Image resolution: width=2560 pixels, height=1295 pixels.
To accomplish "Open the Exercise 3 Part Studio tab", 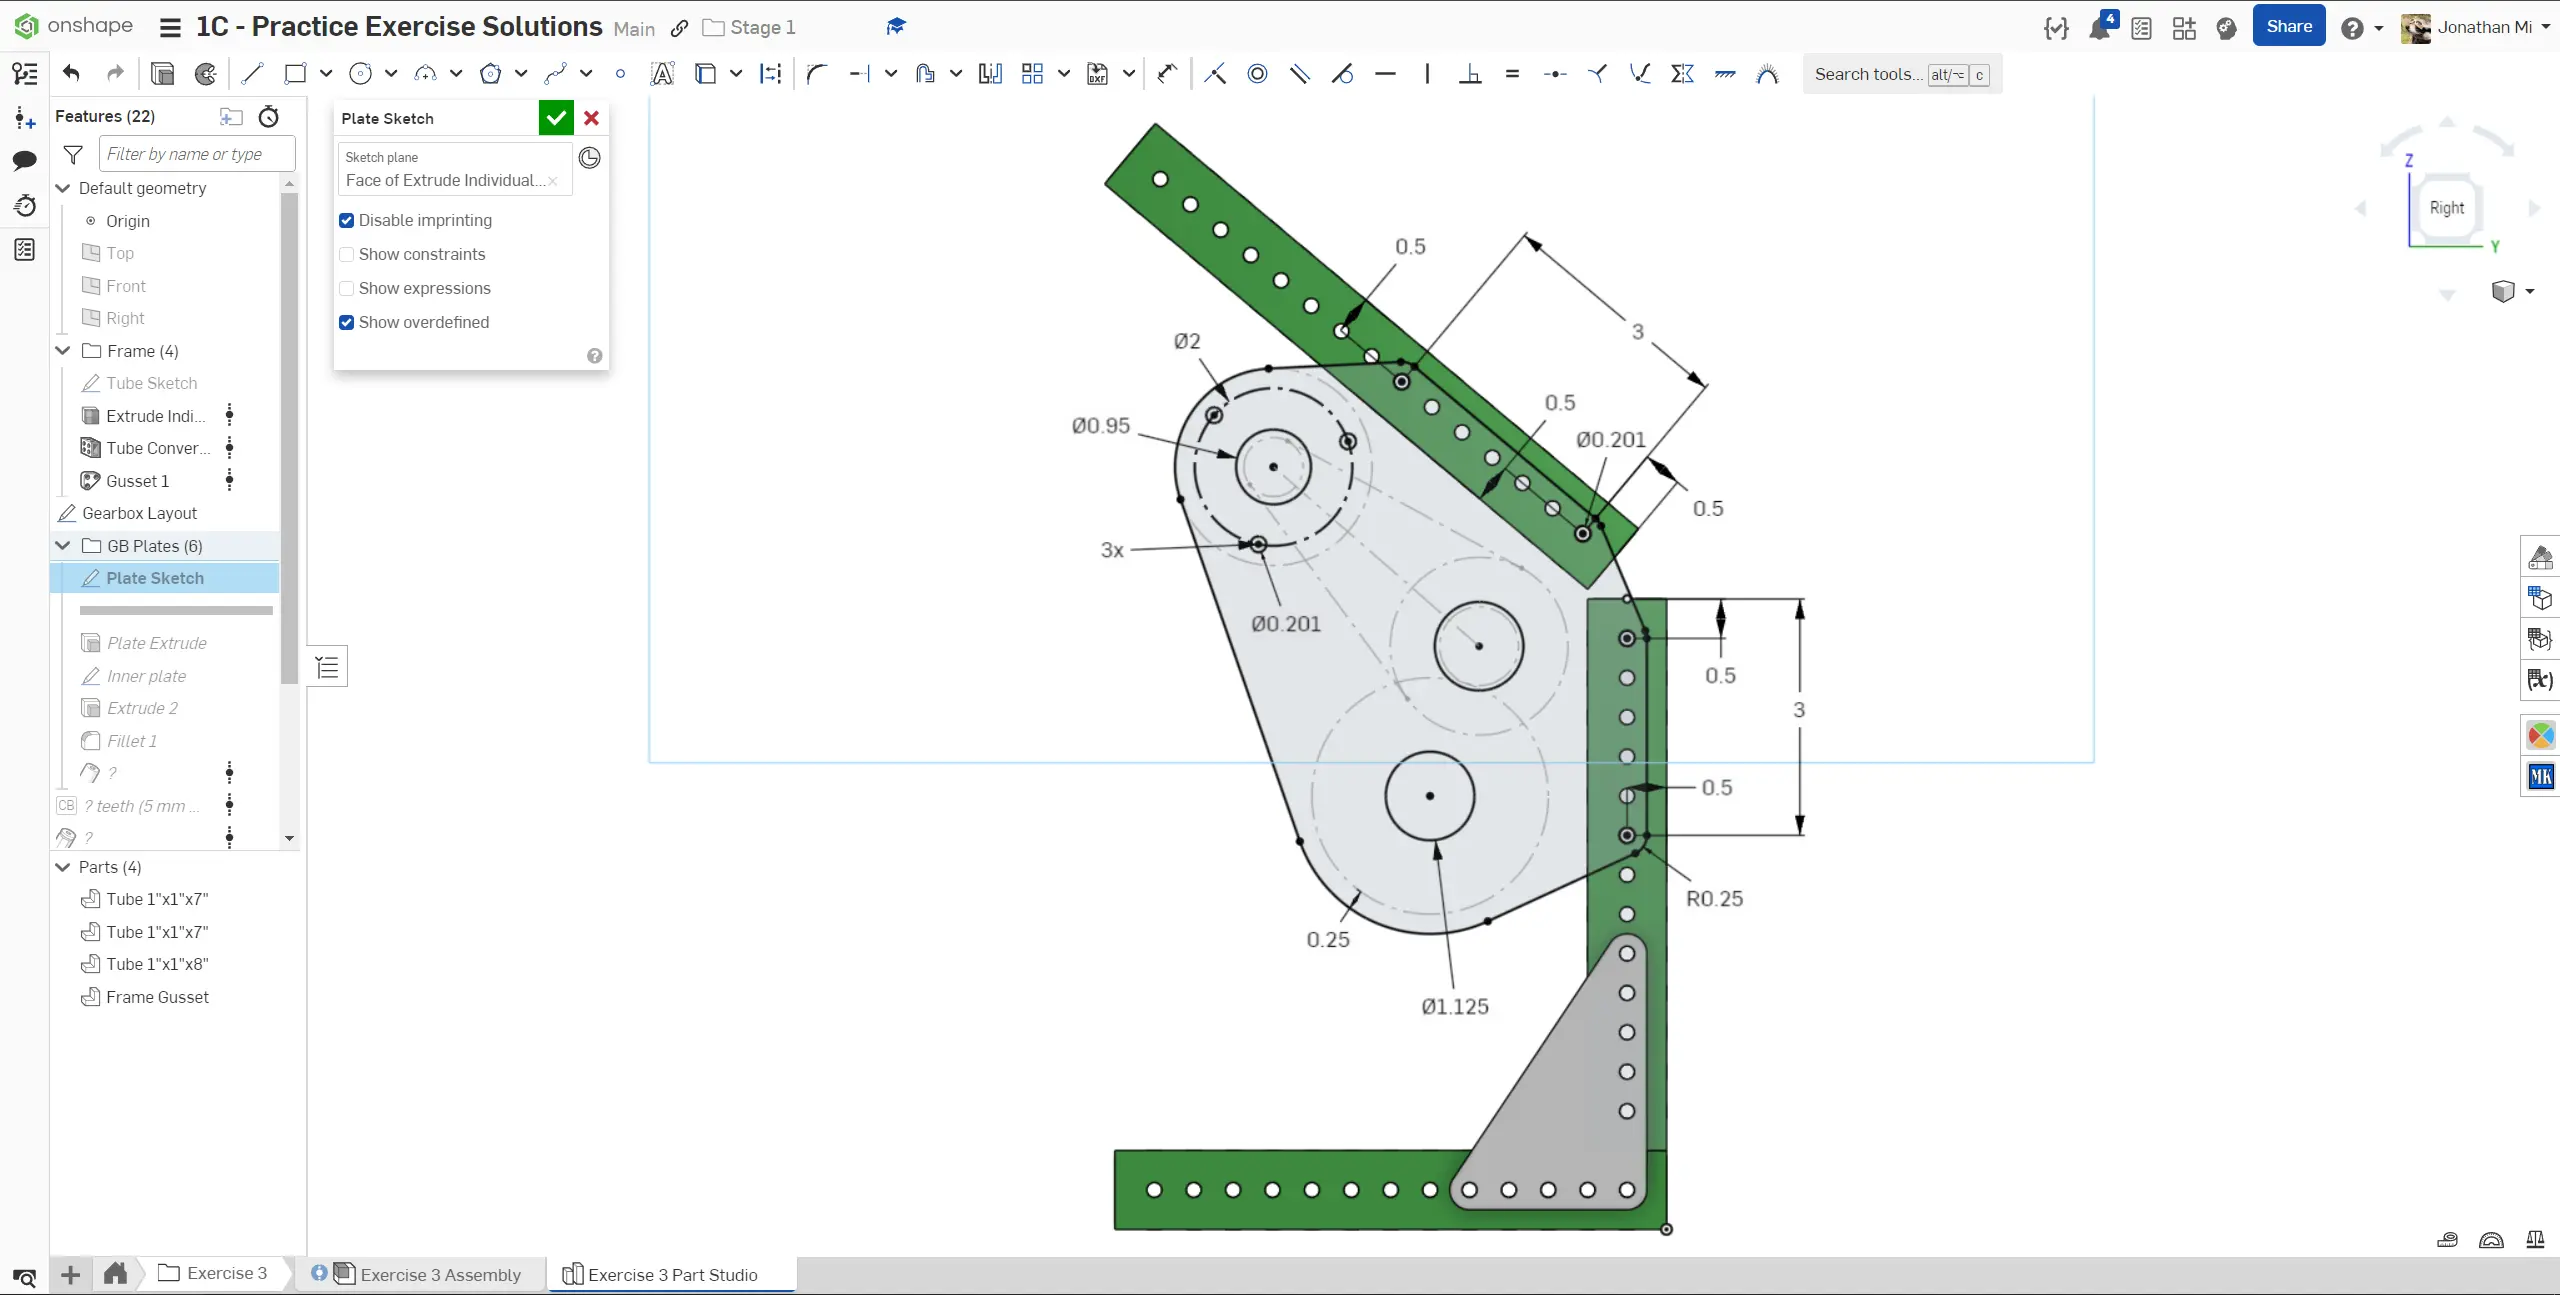I will click(672, 1274).
